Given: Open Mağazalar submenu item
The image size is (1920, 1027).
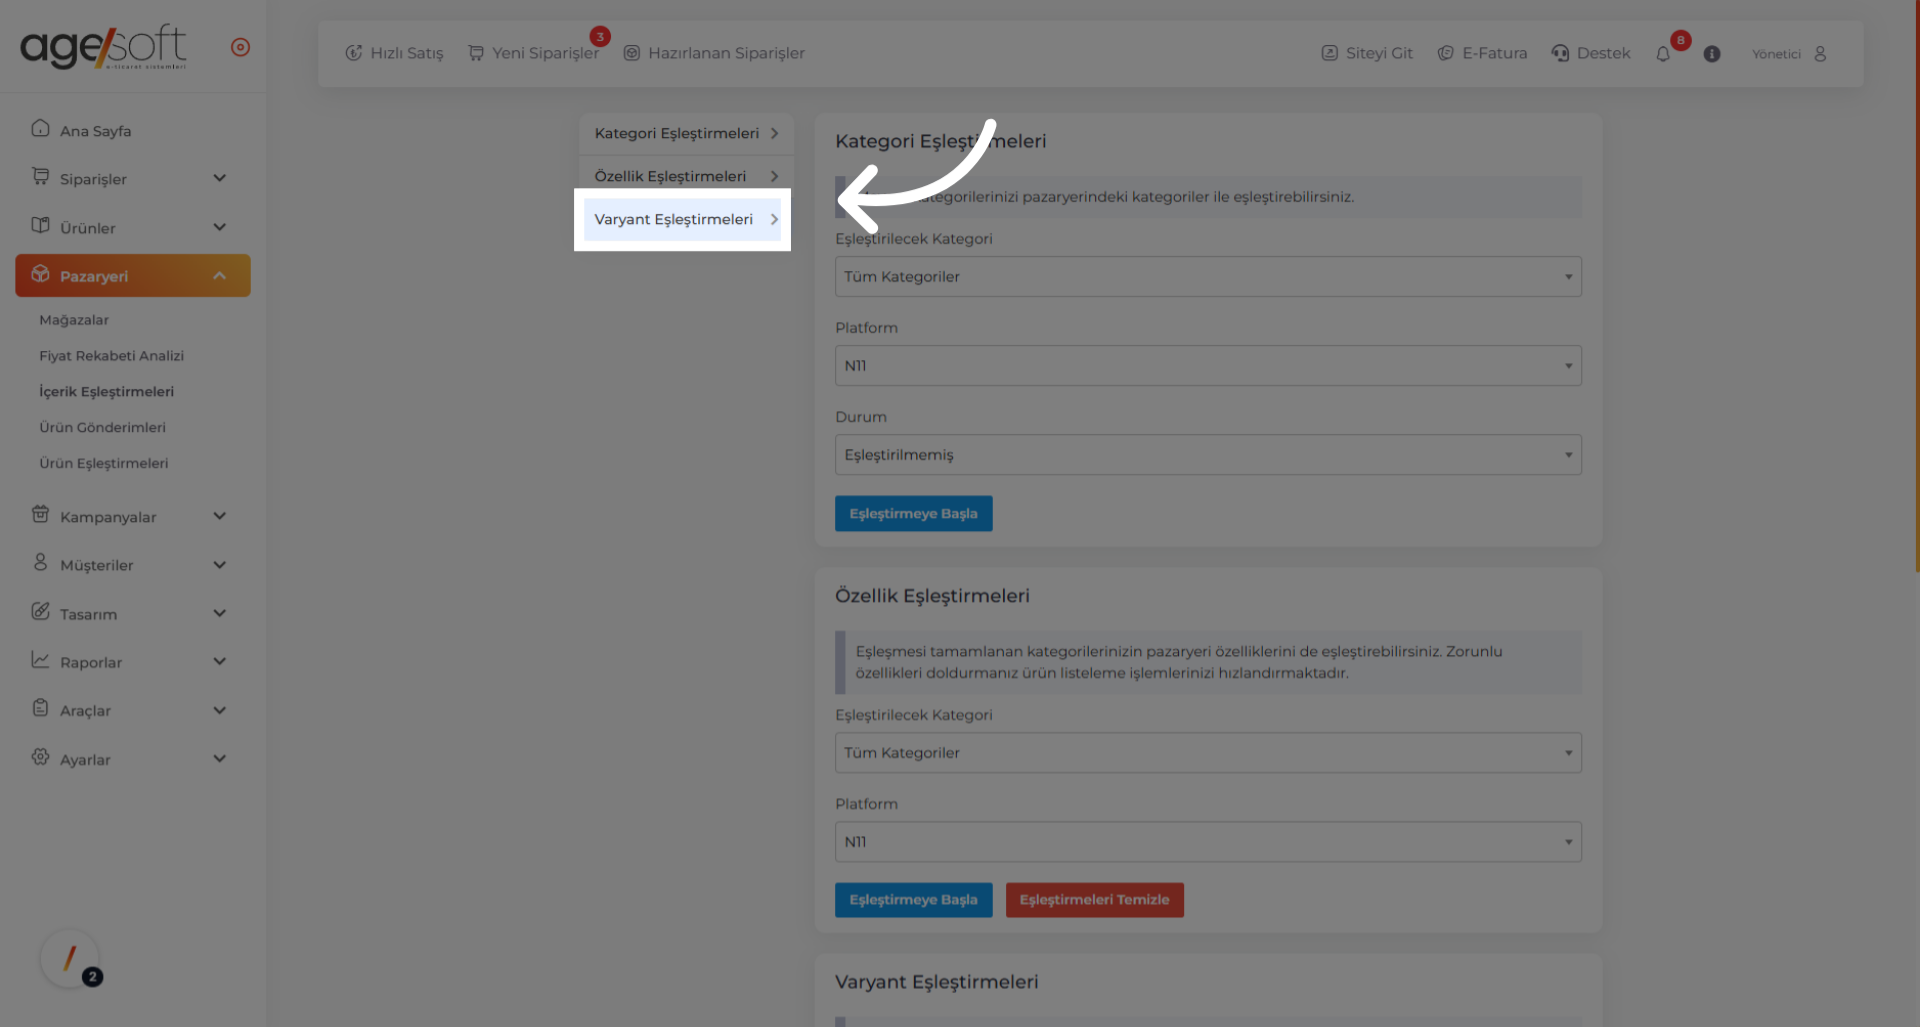Looking at the screenshot, I should (x=74, y=320).
